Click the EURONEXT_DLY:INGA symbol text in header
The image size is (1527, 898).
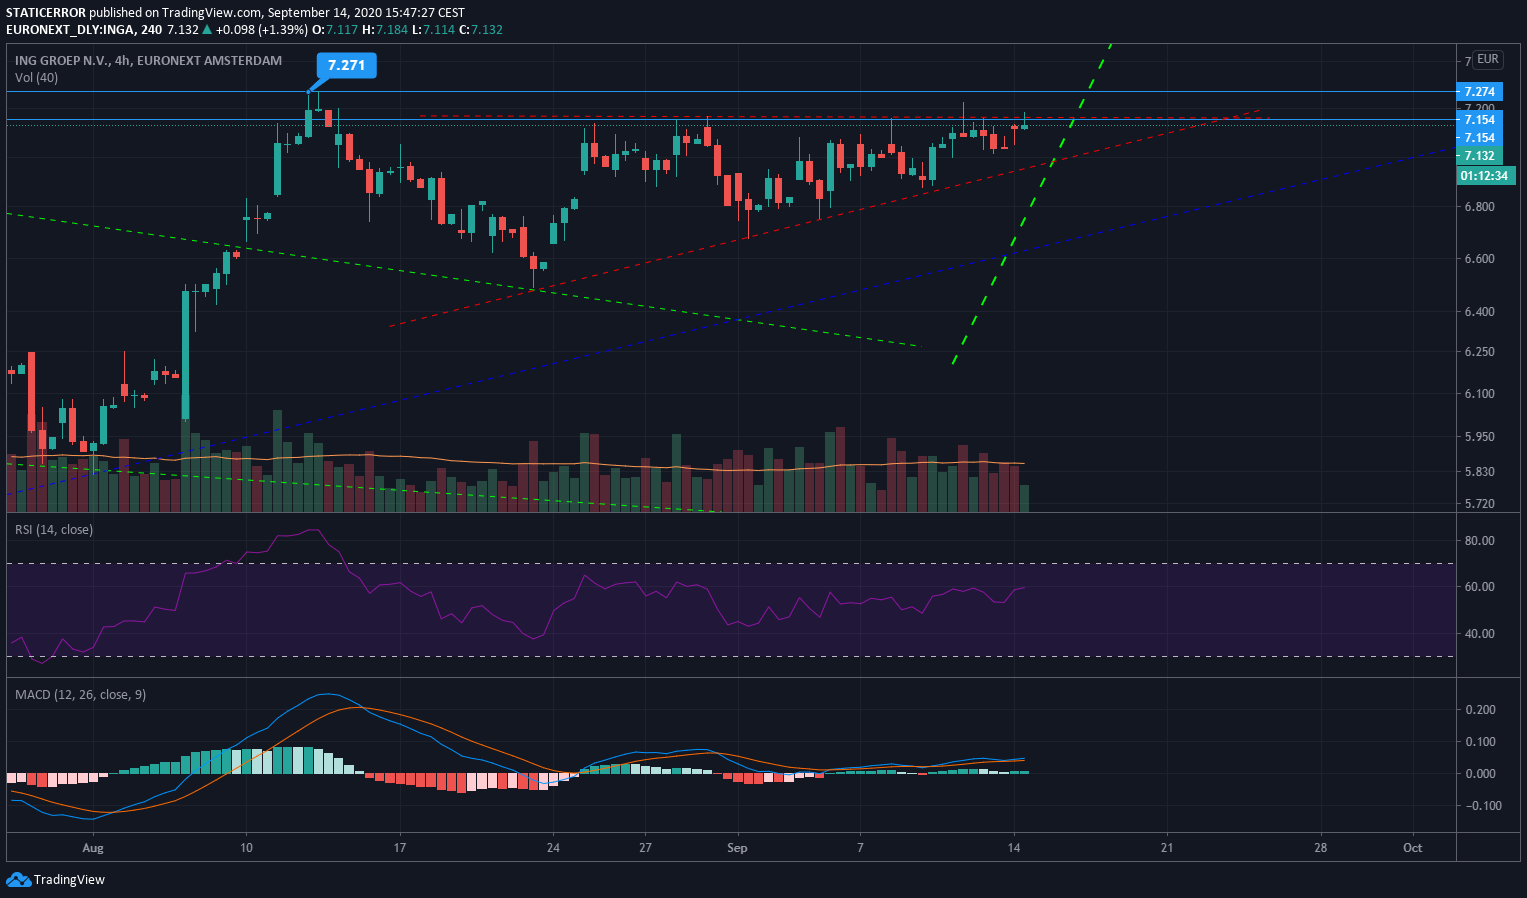(70, 30)
